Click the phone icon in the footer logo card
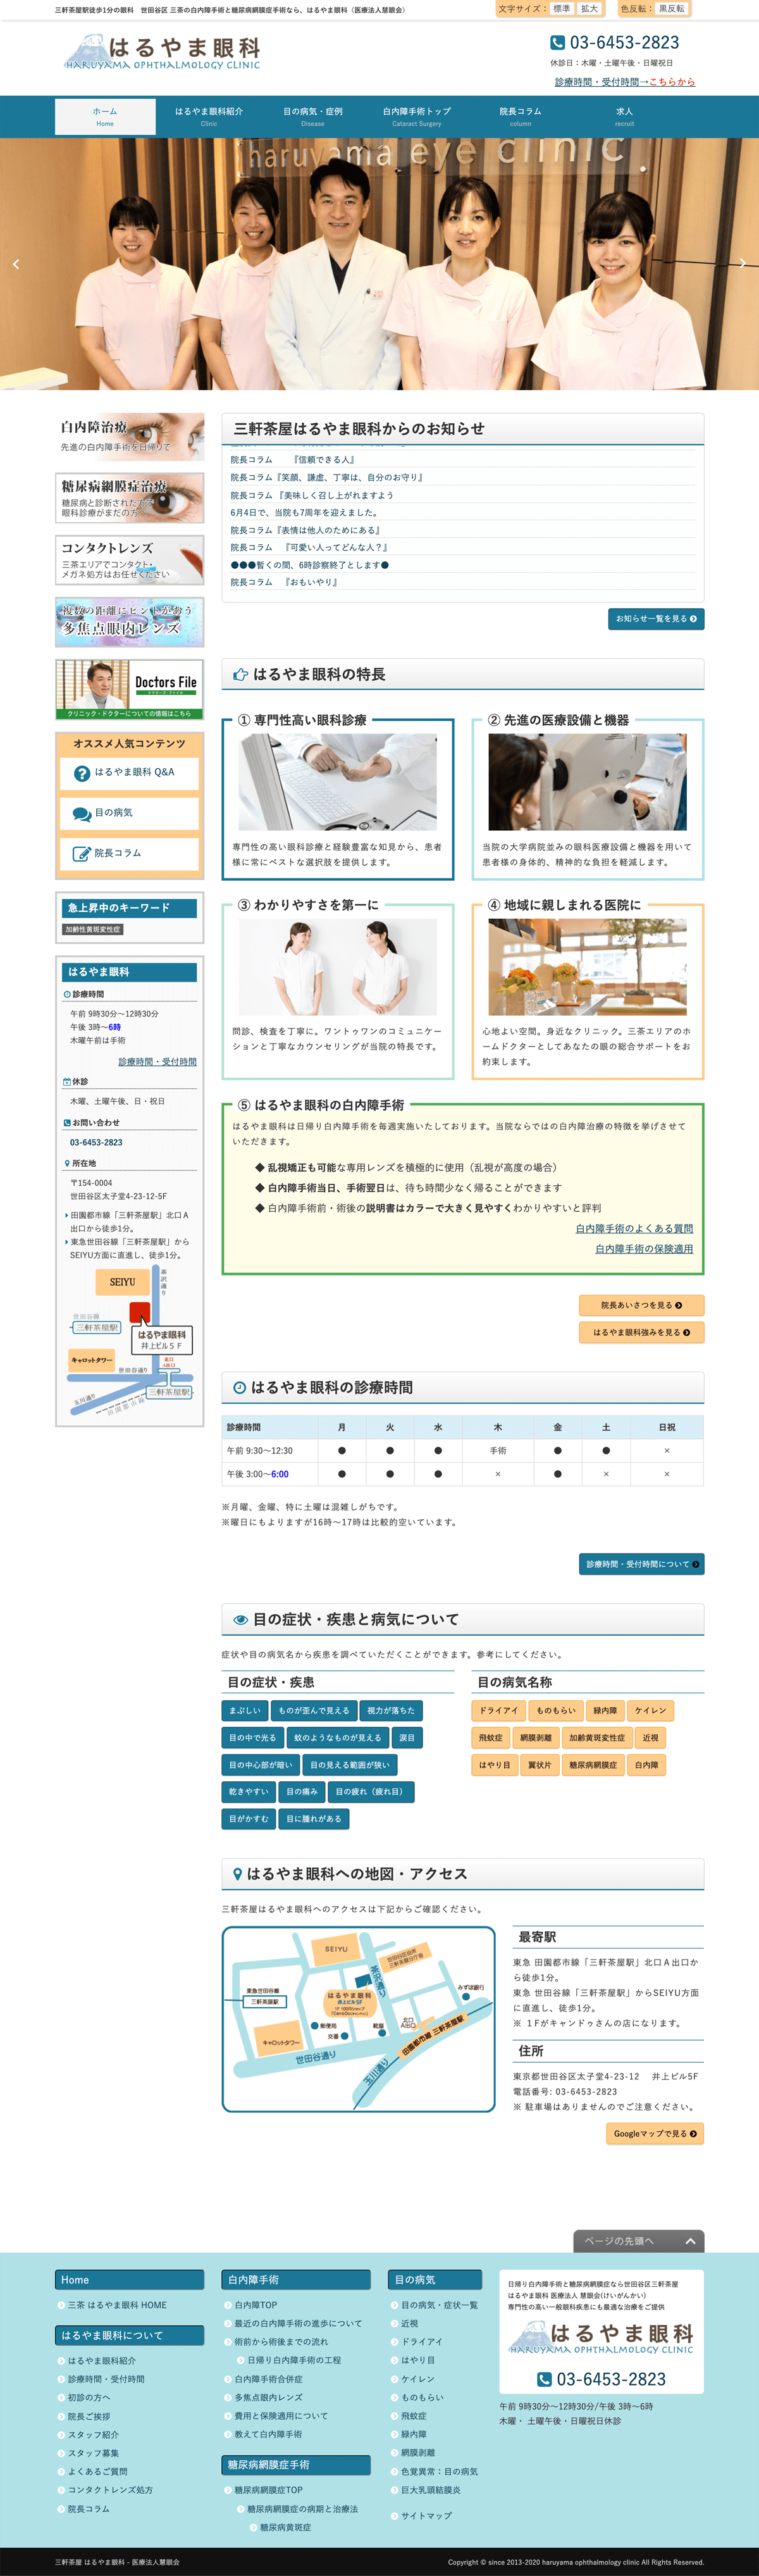759x2576 pixels. point(544,2379)
